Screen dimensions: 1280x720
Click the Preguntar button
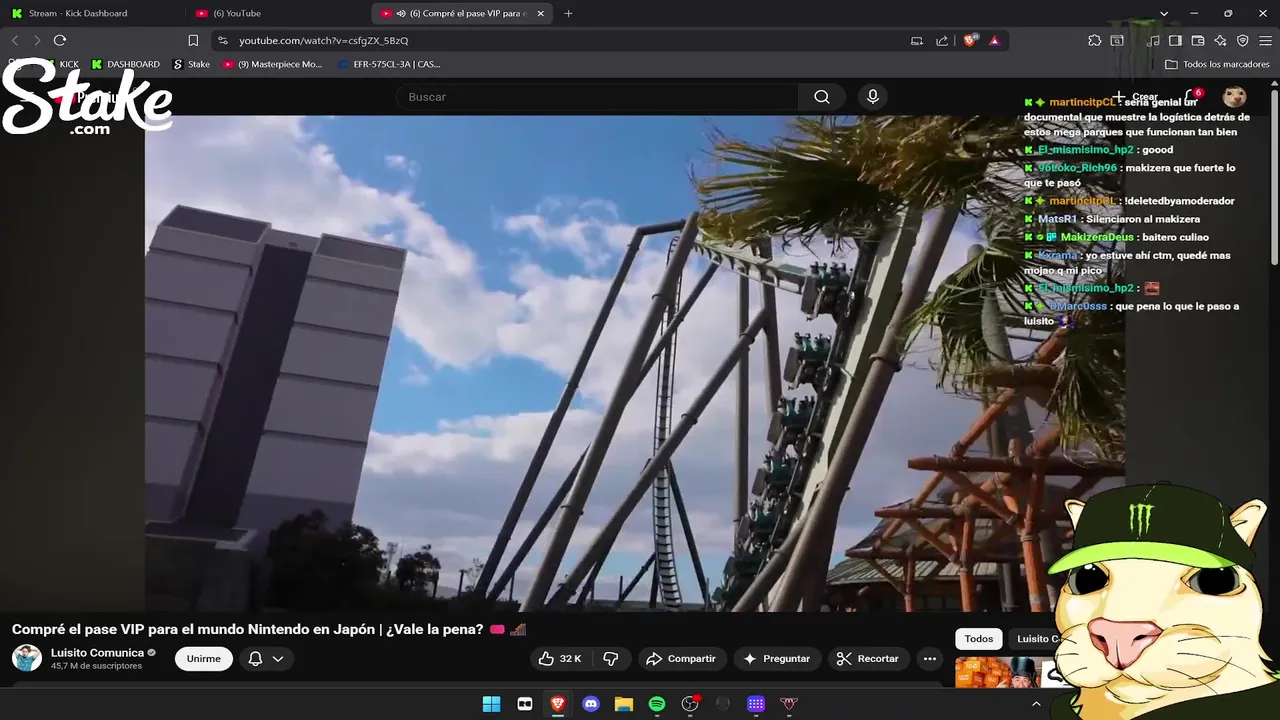[x=777, y=659]
